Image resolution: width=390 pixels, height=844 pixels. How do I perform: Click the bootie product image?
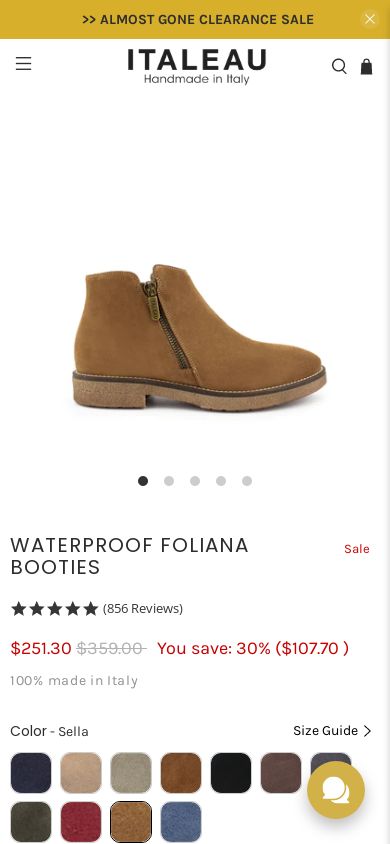click(199, 337)
